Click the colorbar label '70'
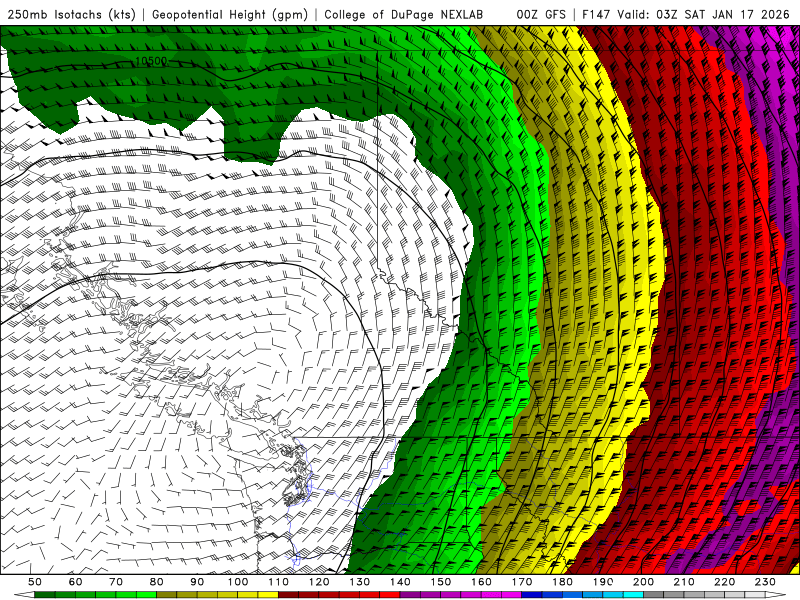The image size is (800, 600). [116, 582]
